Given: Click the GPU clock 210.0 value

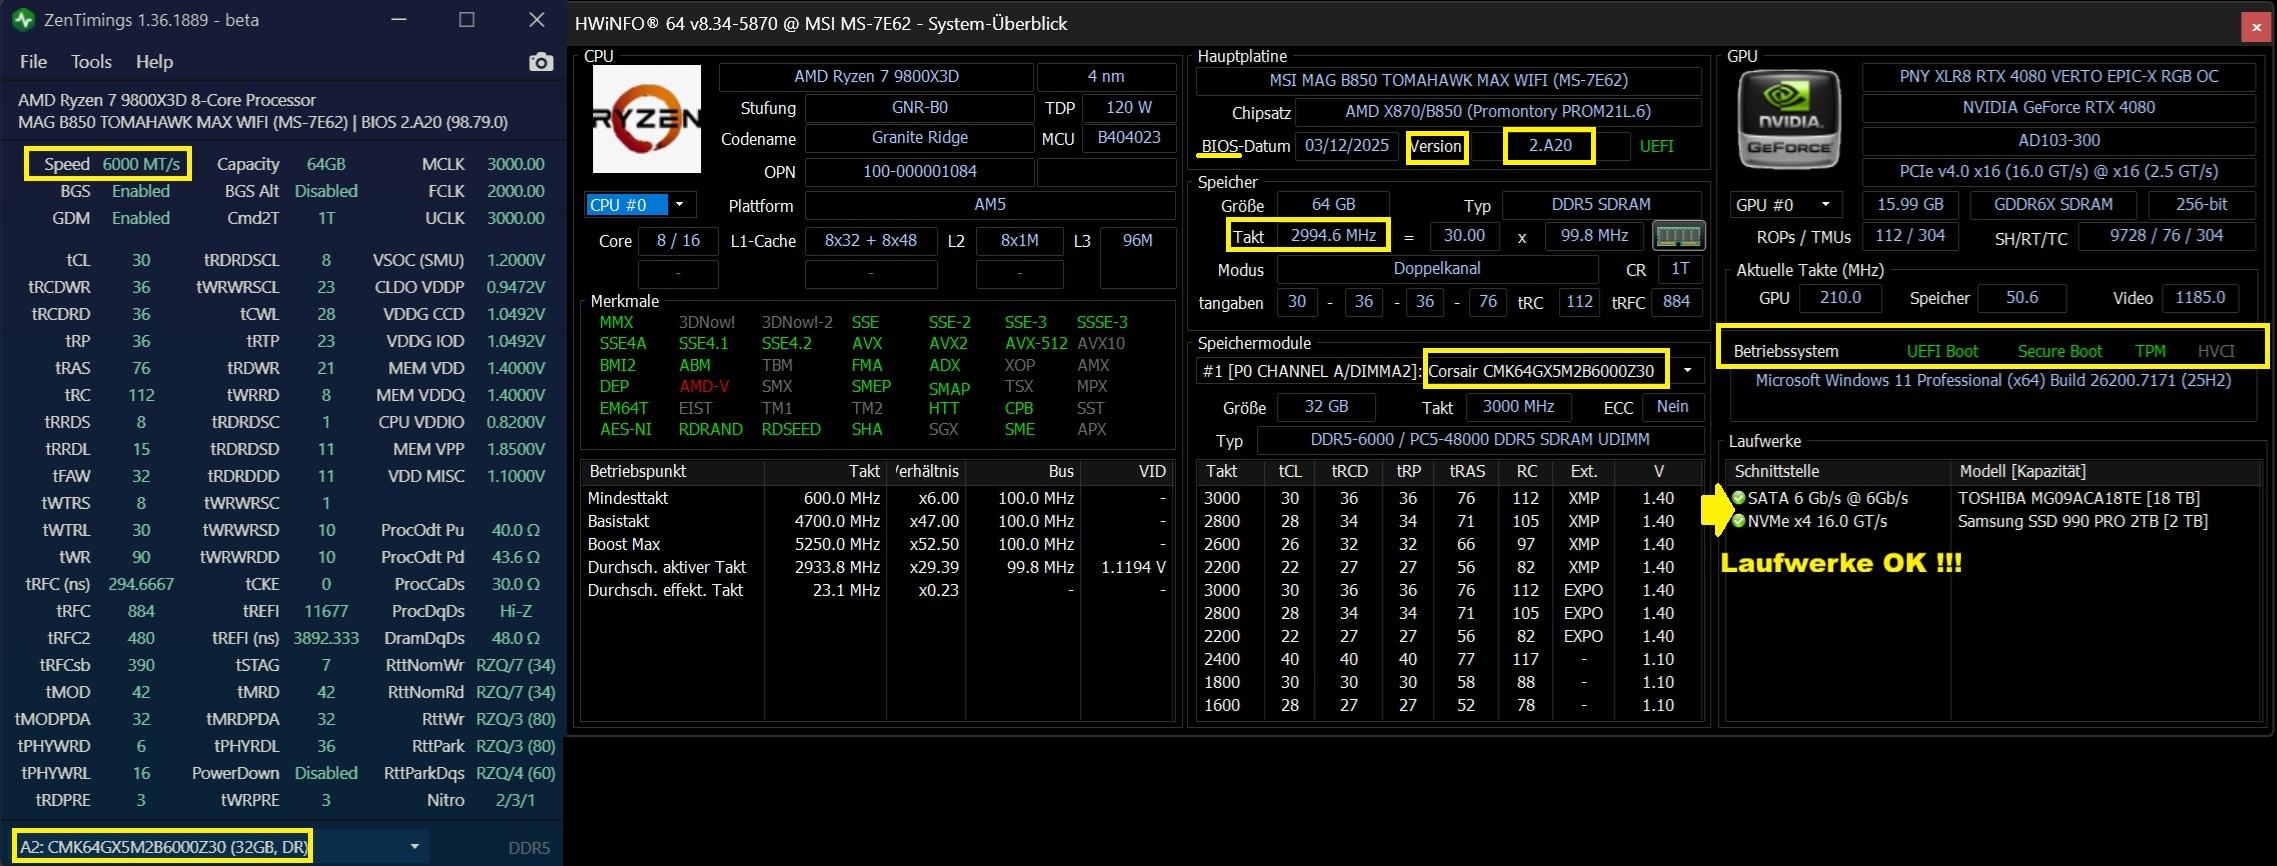Looking at the screenshot, I should click(1840, 298).
